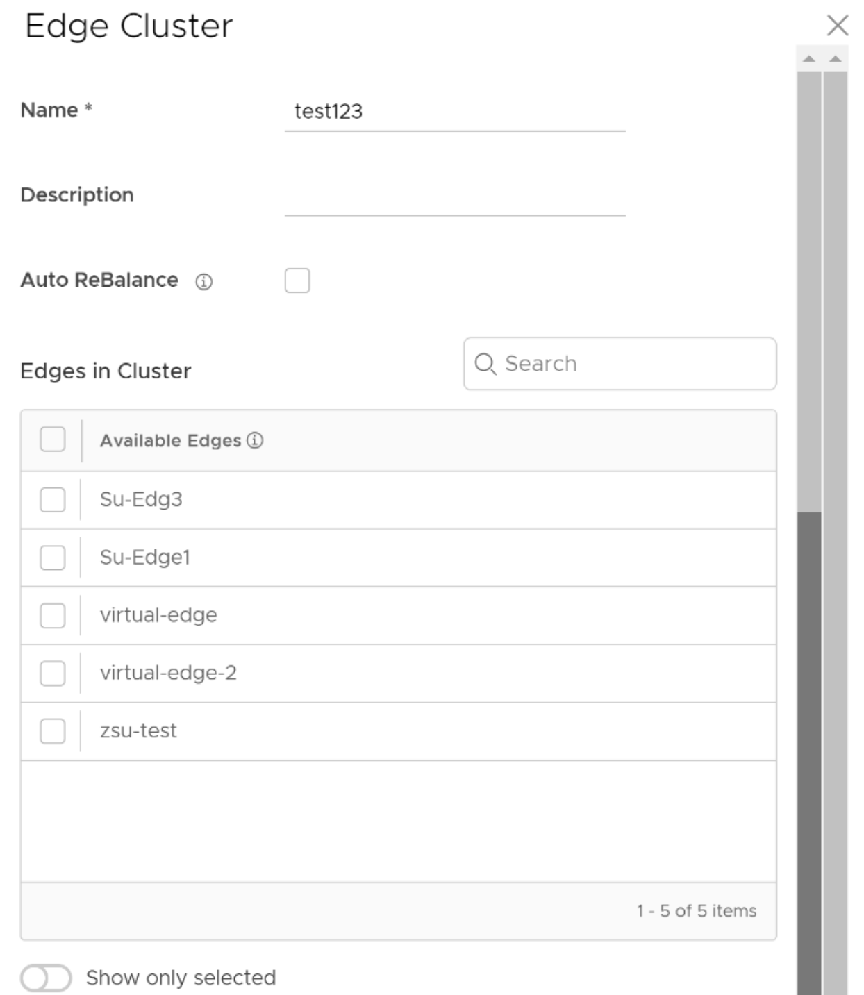Click the dark scrollbar thumb
This screenshot has height=995, width=864.
(x=809, y=750)
